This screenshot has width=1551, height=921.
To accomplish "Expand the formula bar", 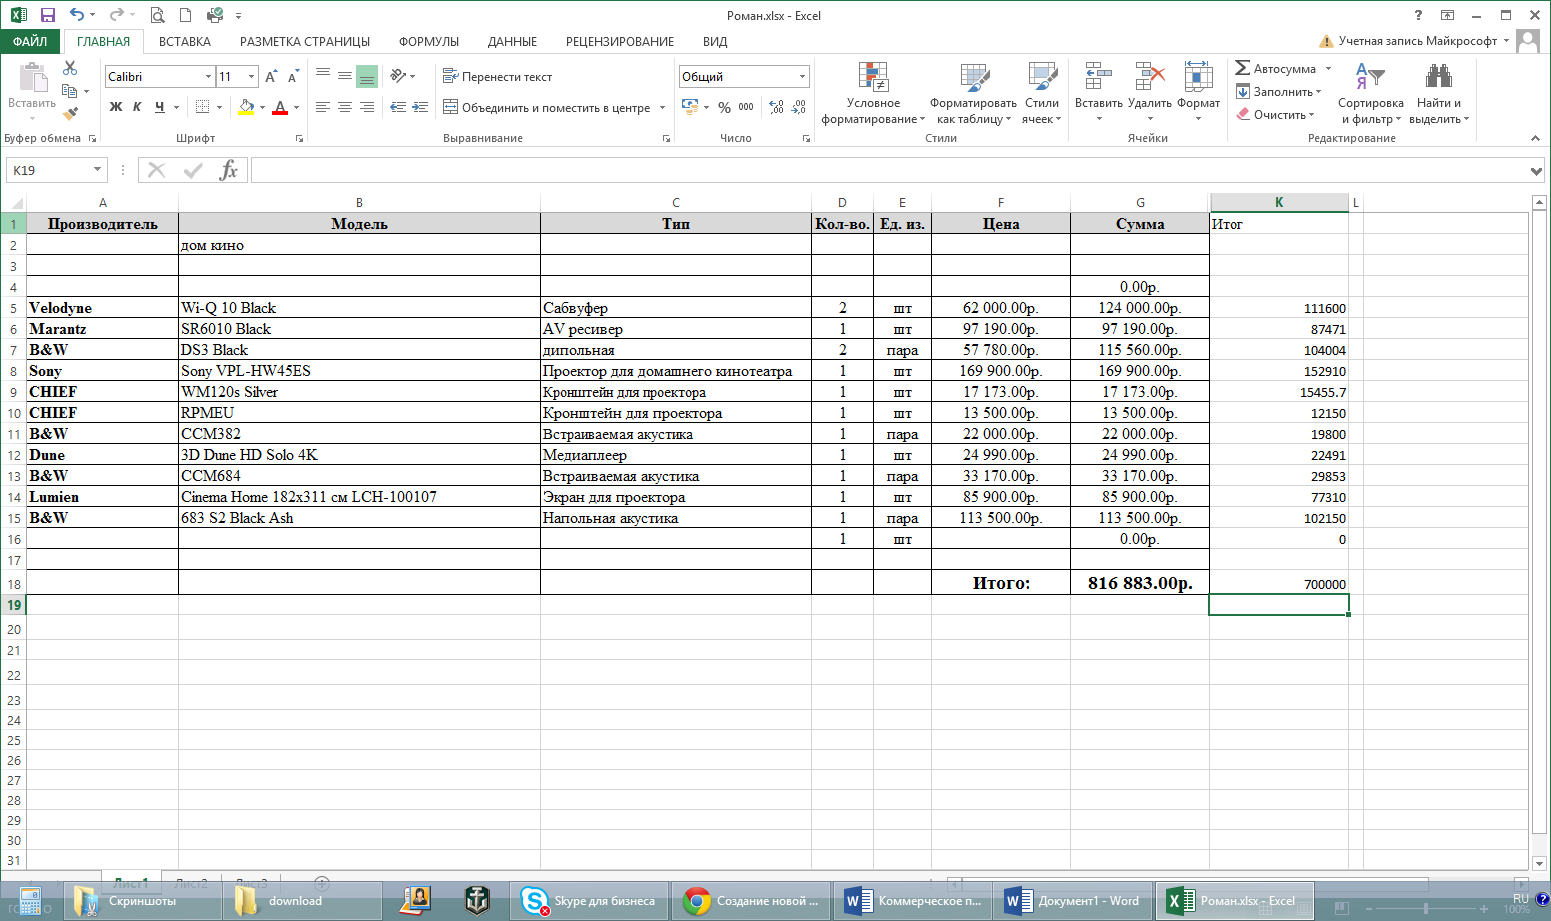I will pos(1537,171).
